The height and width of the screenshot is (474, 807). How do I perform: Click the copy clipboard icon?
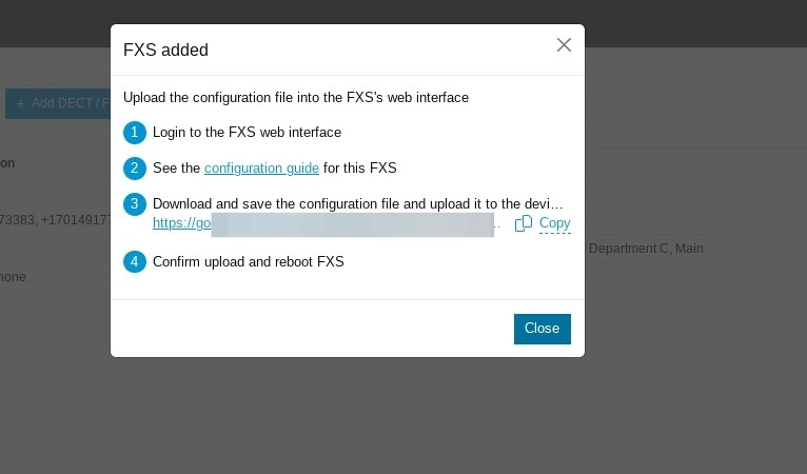click(x=523, y=224)
